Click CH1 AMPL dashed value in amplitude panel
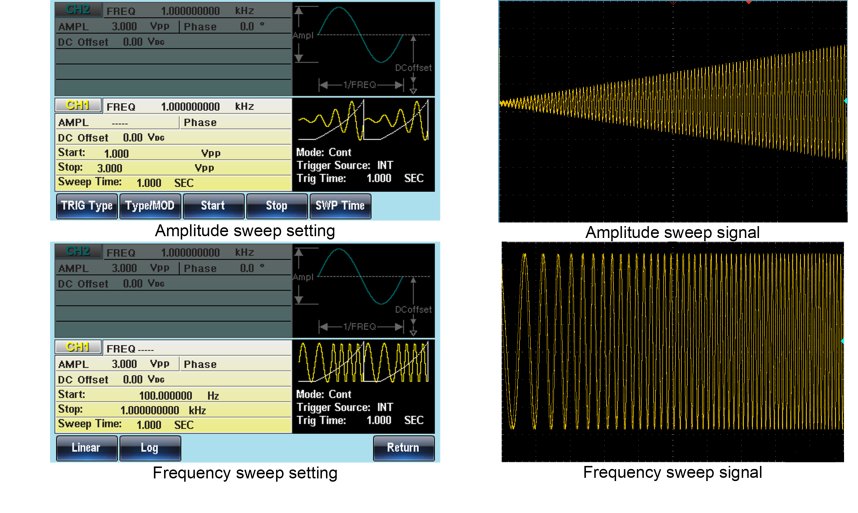Image resolution: width=858 pixels, height=513 pixels. pyautogui.click(x=120, y=124)
